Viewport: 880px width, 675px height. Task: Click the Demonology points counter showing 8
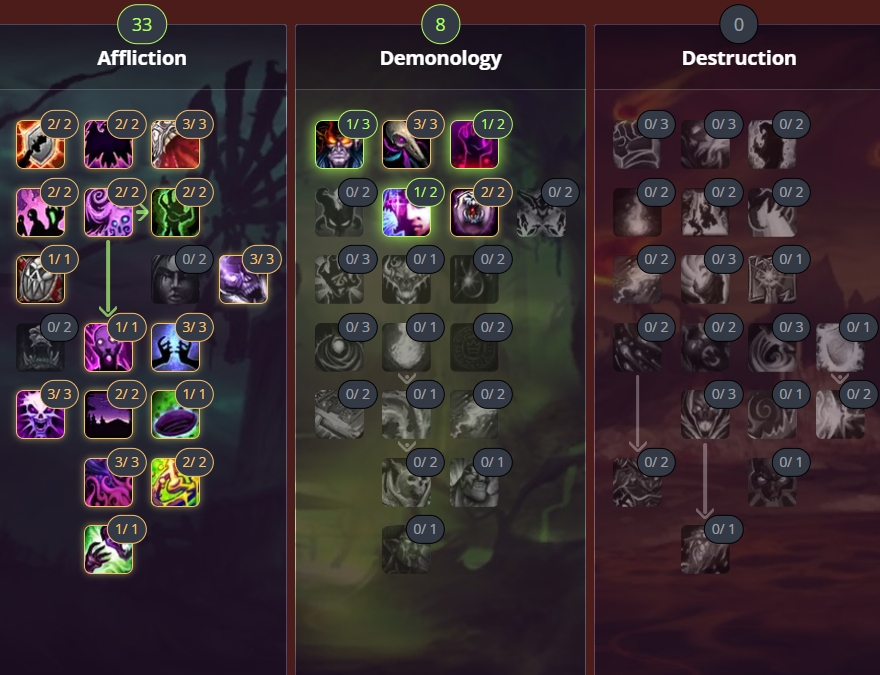click(441, 24)
